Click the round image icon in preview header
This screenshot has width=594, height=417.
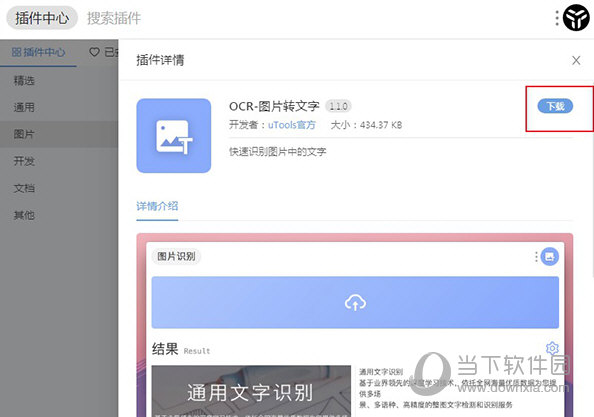click(x=550, y=256)
